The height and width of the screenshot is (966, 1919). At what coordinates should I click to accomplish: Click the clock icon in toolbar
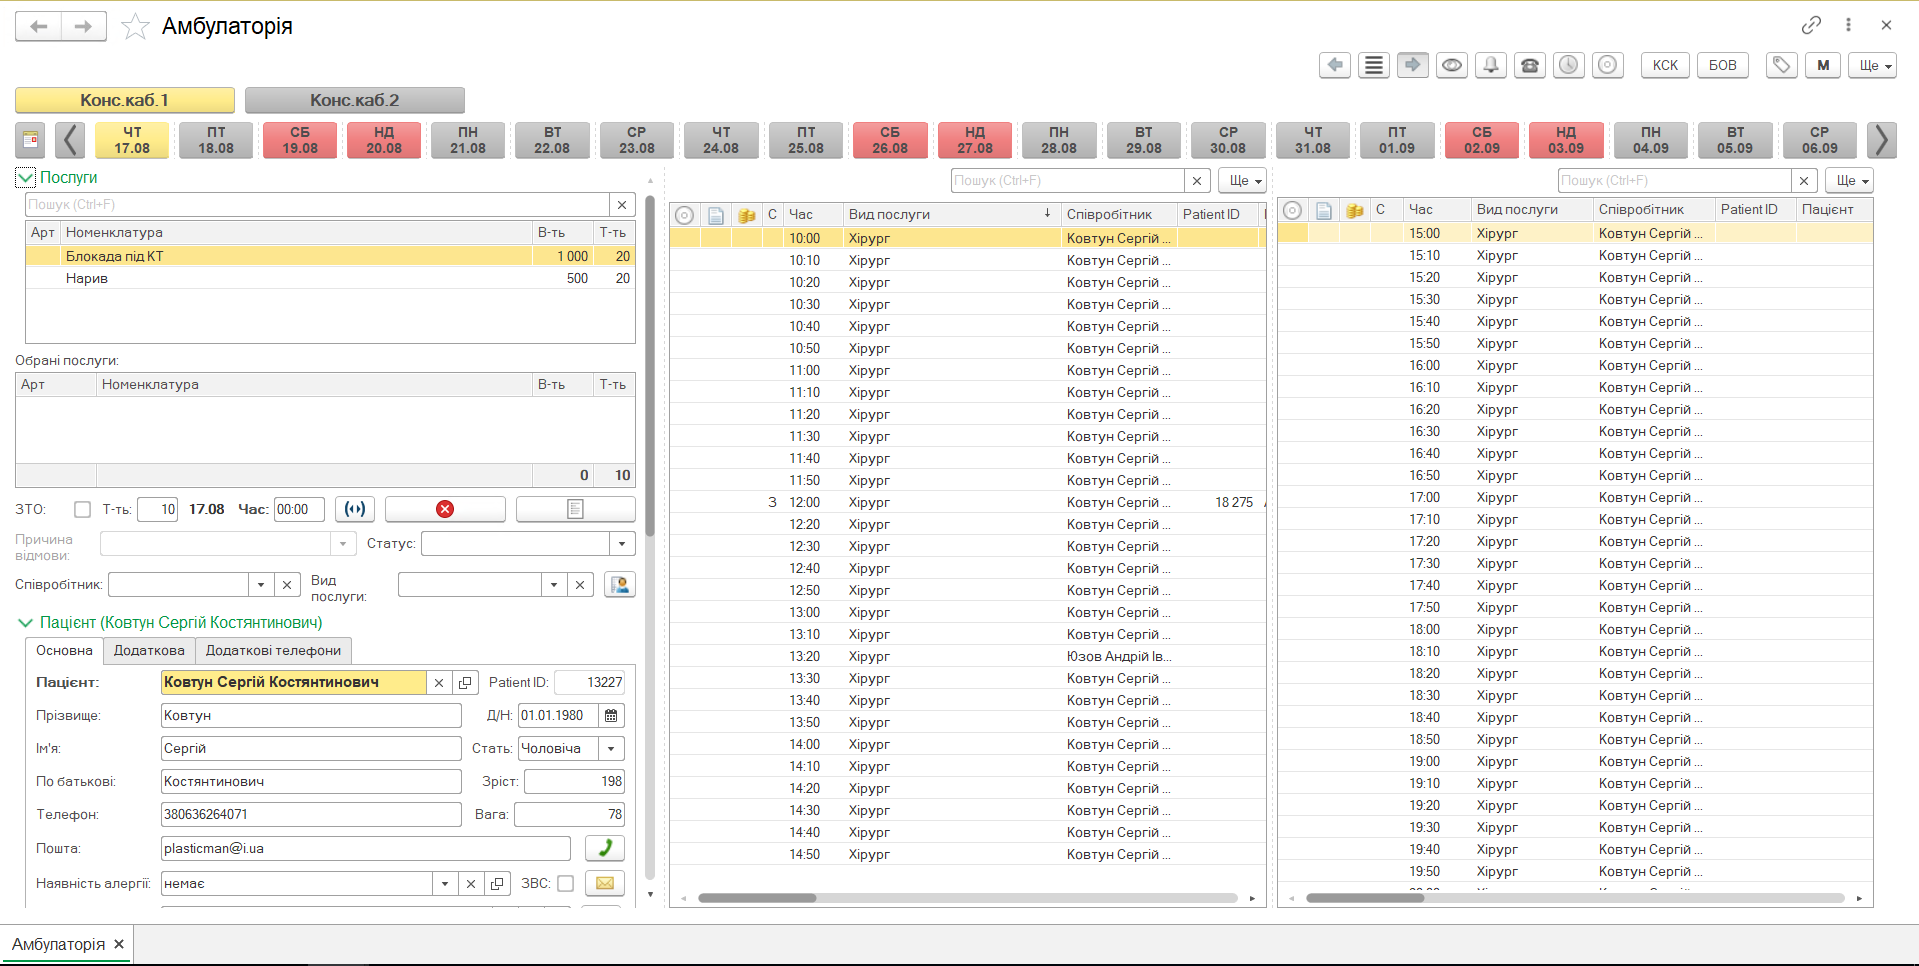pos(1568,65)
